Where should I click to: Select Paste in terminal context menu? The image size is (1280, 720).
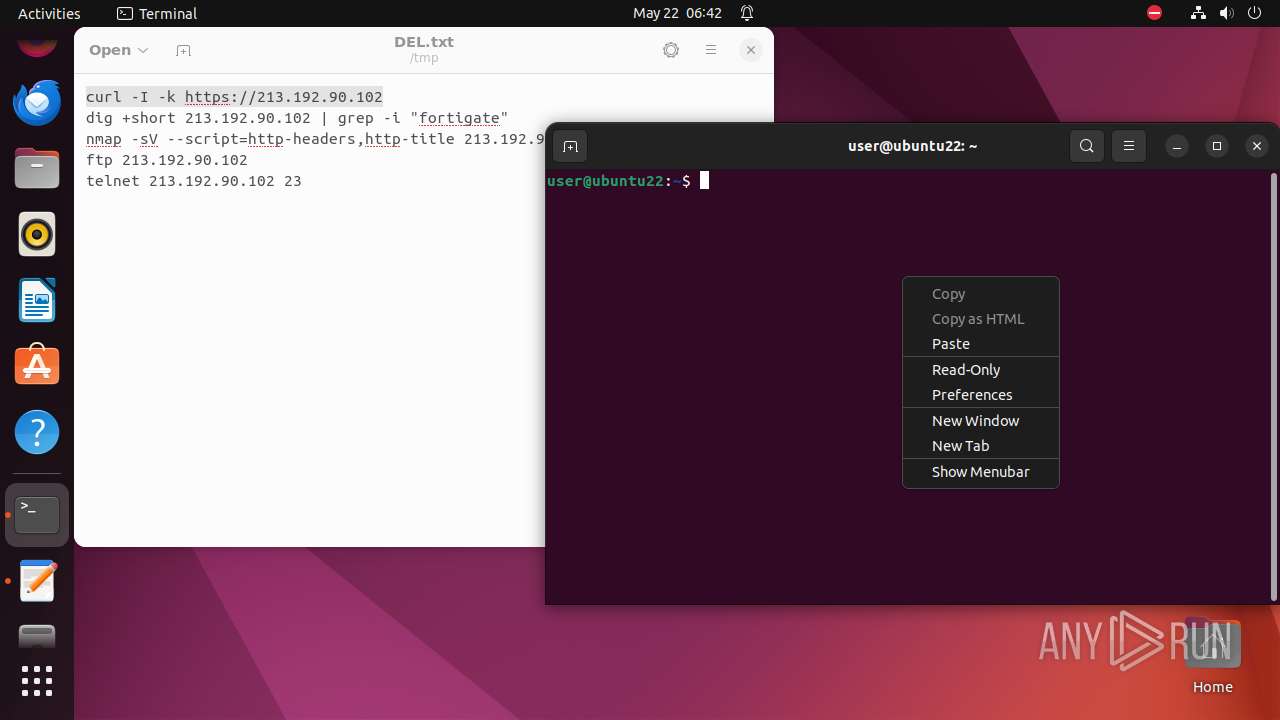pos(981,343)
